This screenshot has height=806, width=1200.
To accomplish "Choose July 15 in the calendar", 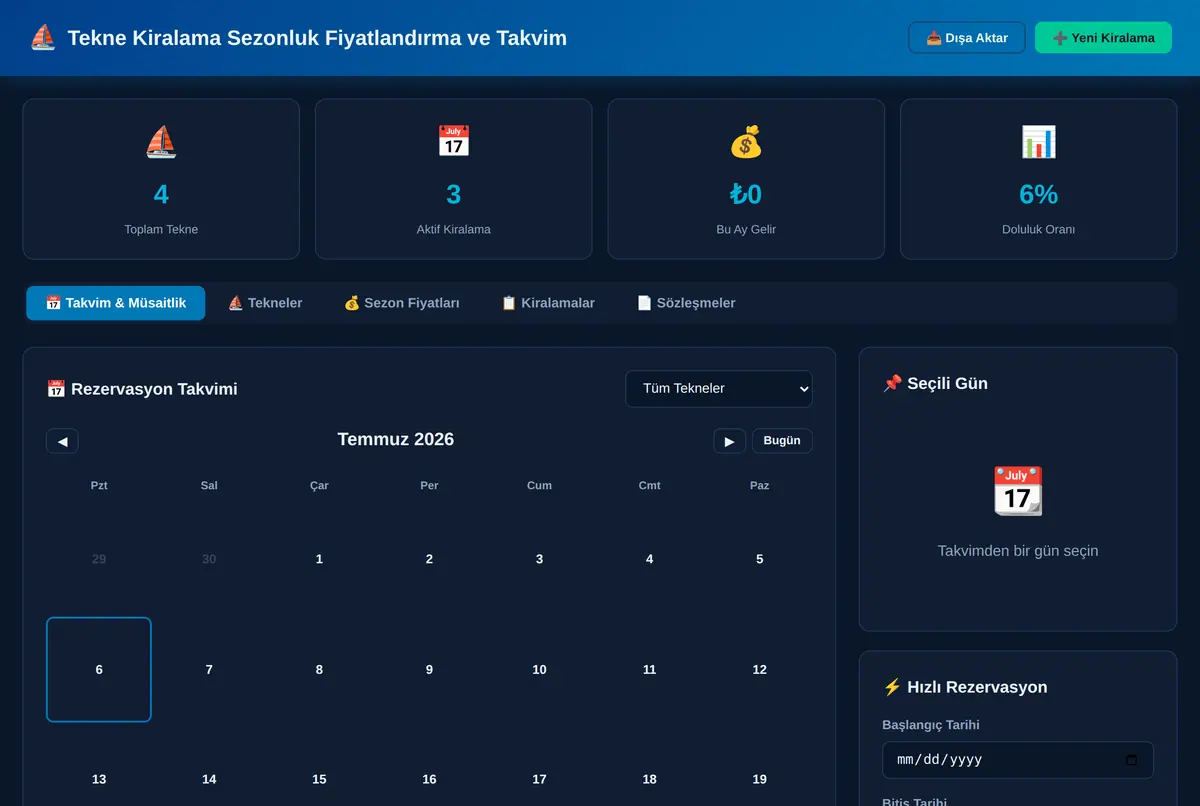I will point(319,779).
